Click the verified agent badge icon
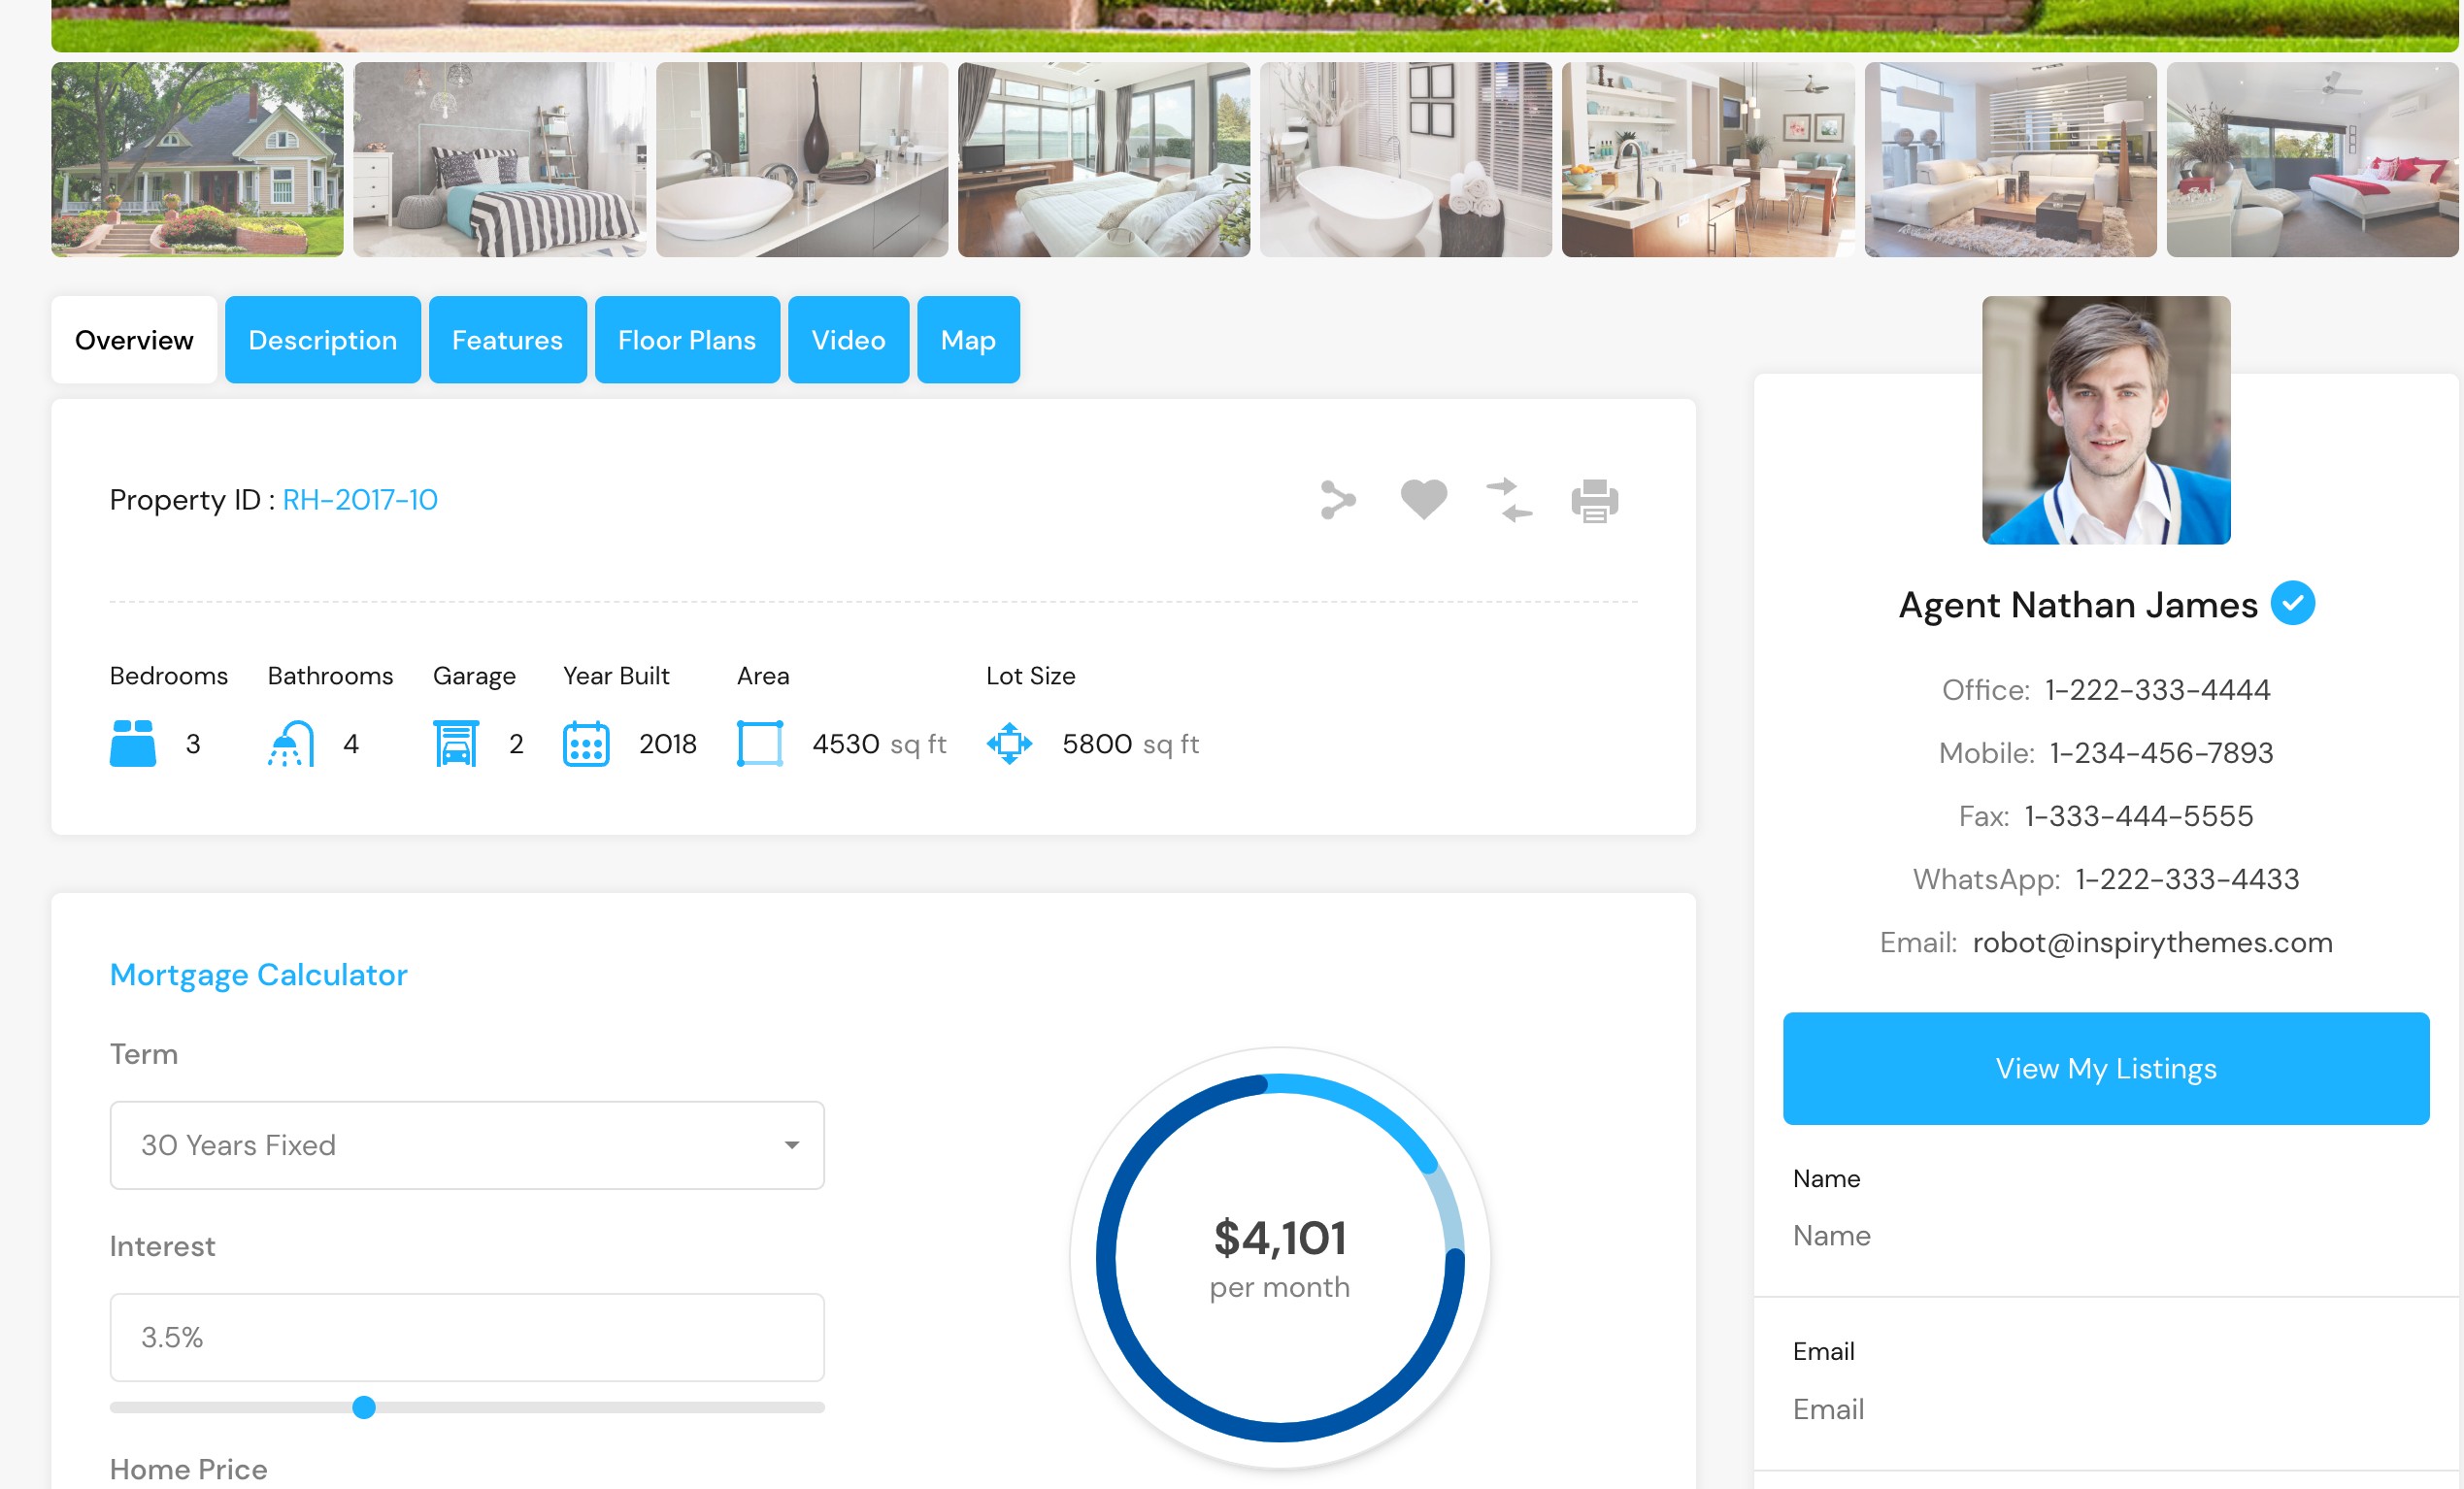2464x1489 pixels. coord(2292,604)
